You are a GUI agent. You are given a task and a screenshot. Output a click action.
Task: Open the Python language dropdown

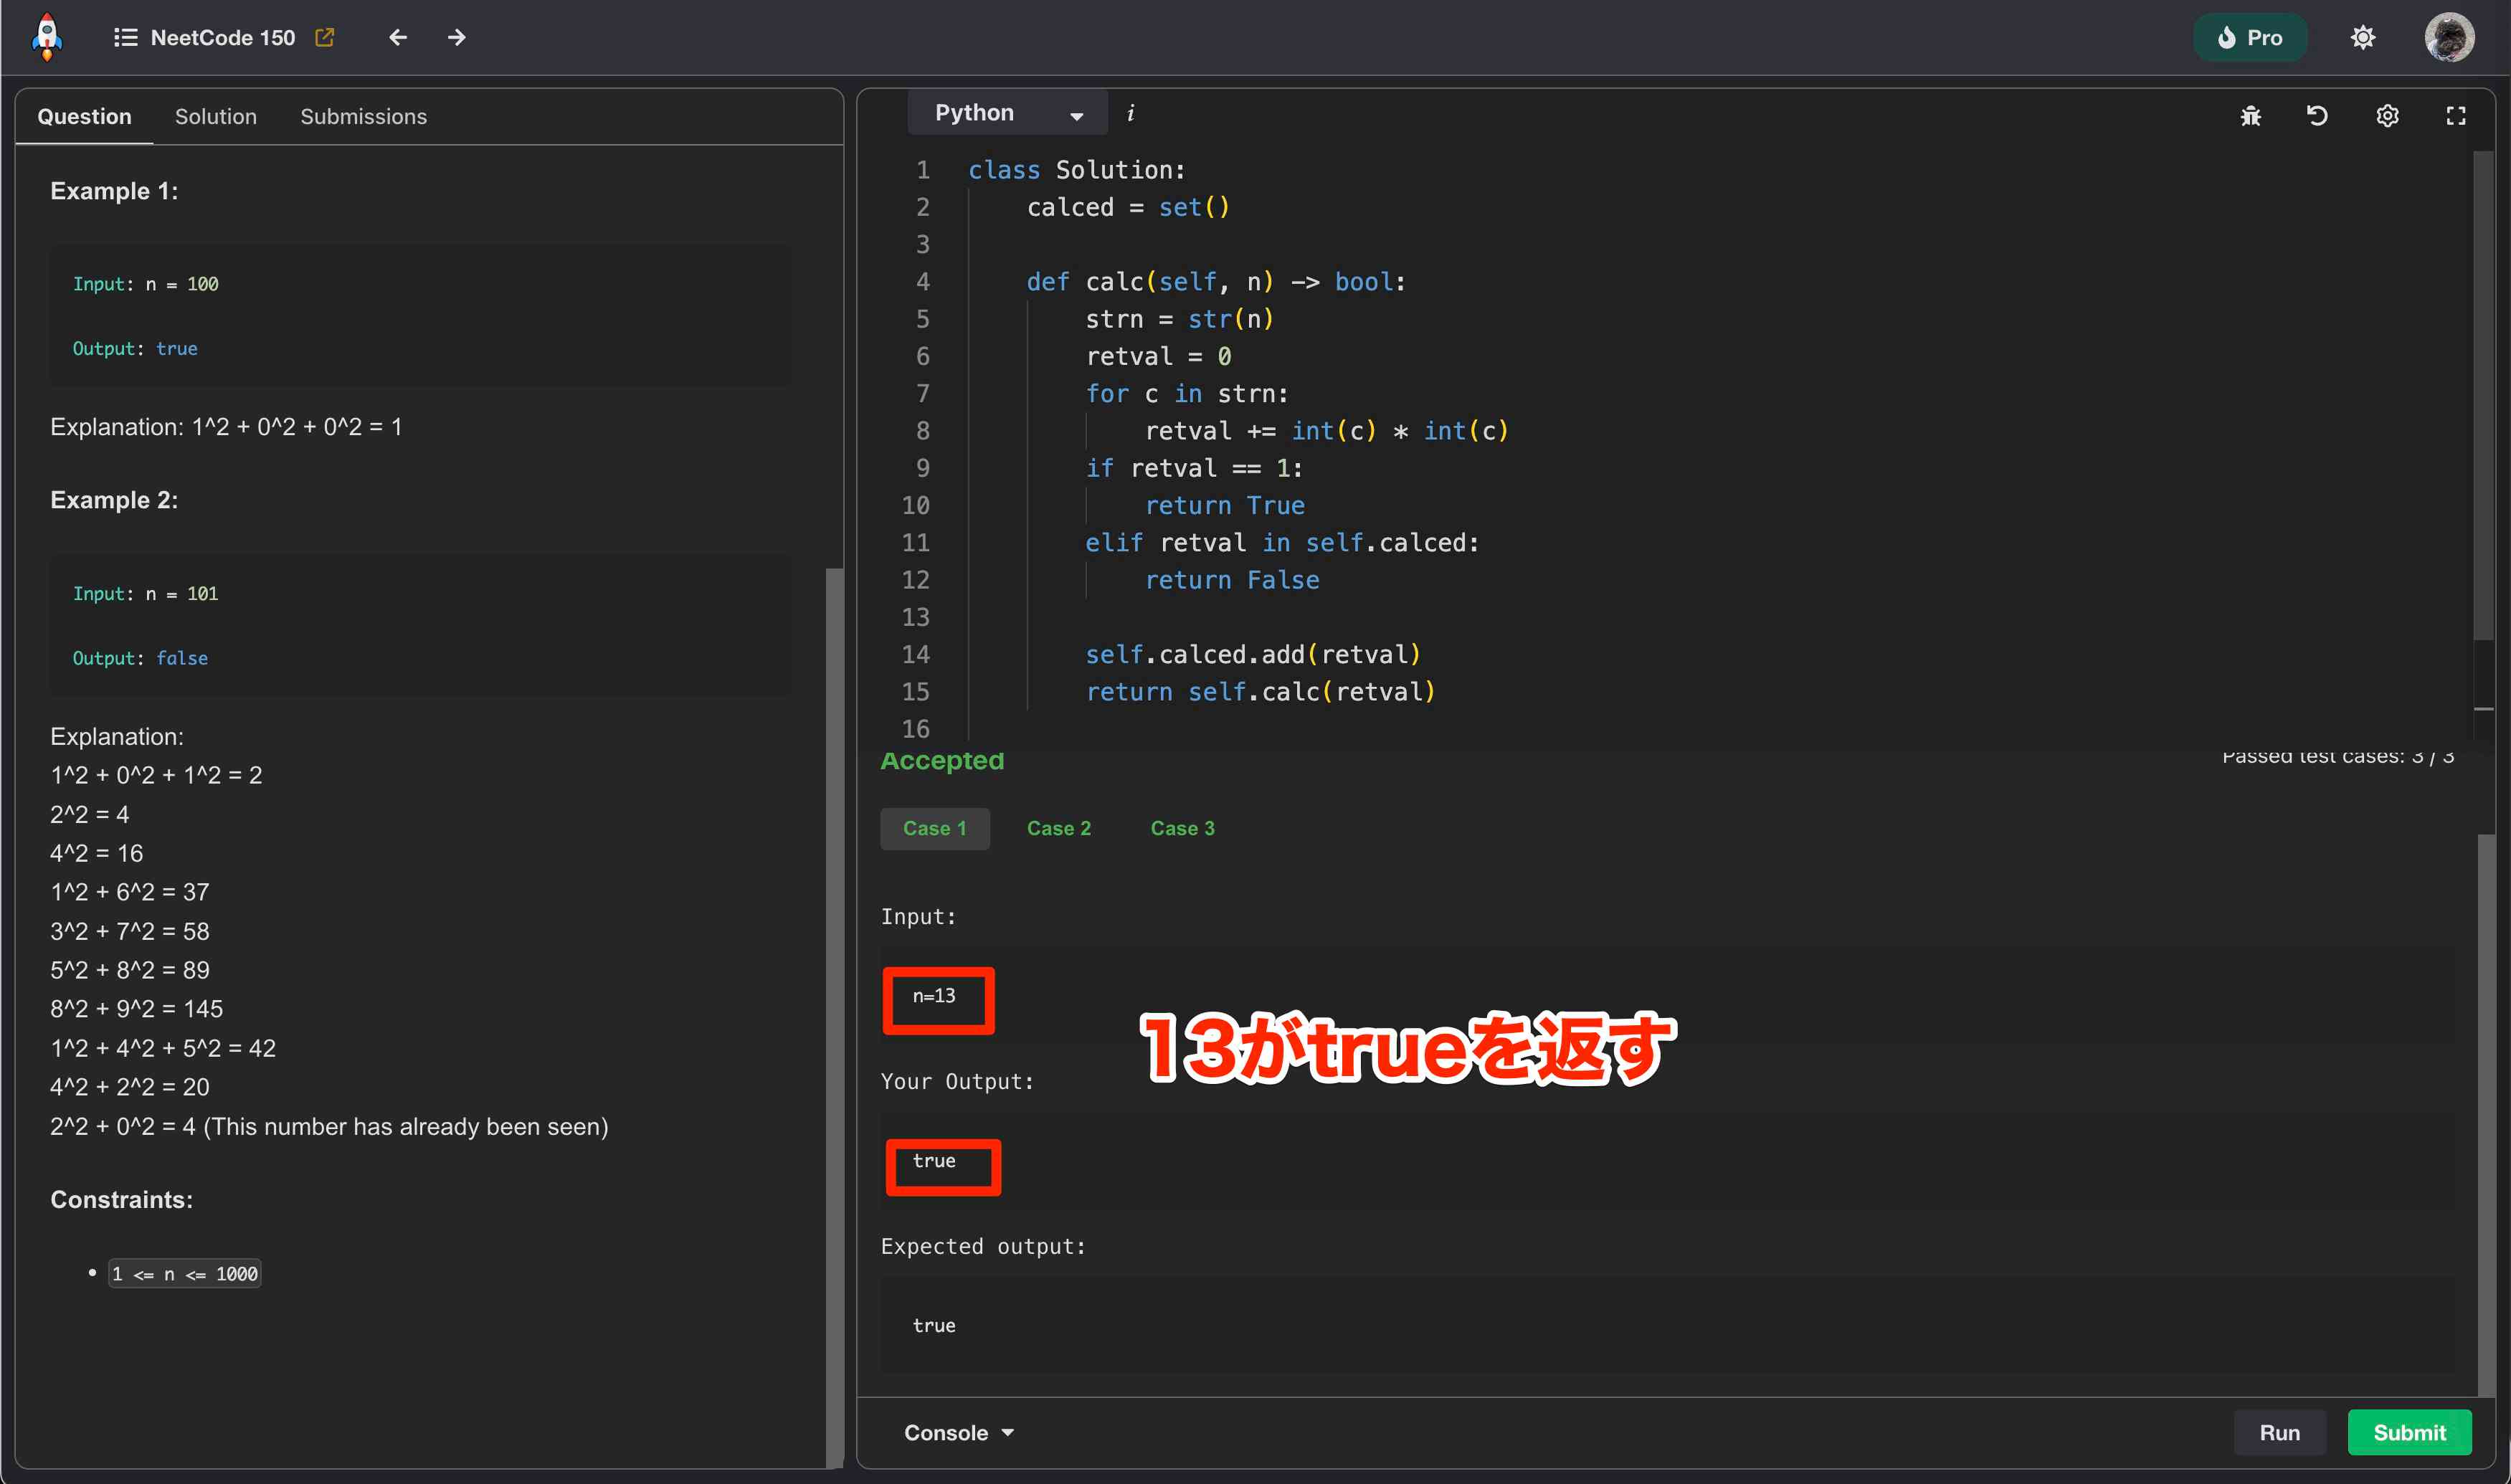click(1007, 113)
